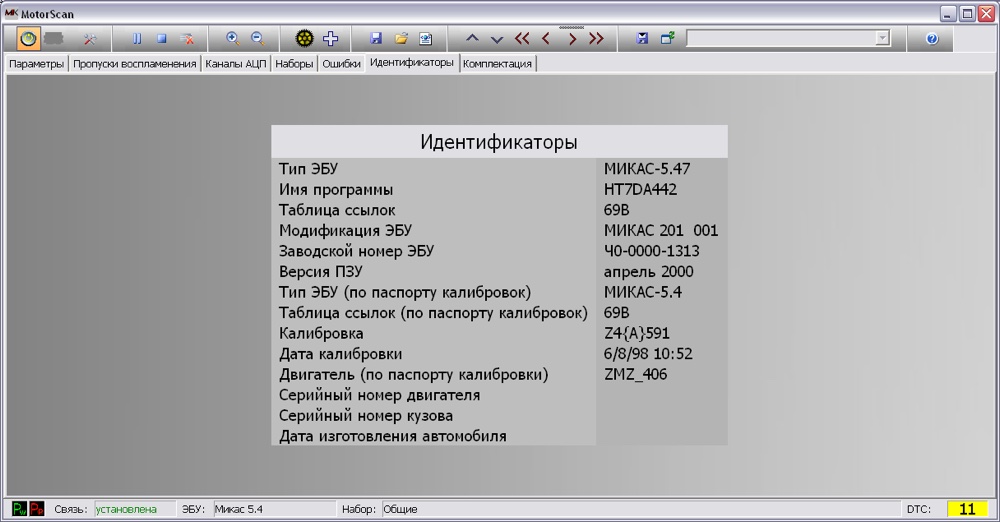This screenshot has width=1000, height=522.
Task: Click the Микас 5.4 ECU status field
Action: 274,509
